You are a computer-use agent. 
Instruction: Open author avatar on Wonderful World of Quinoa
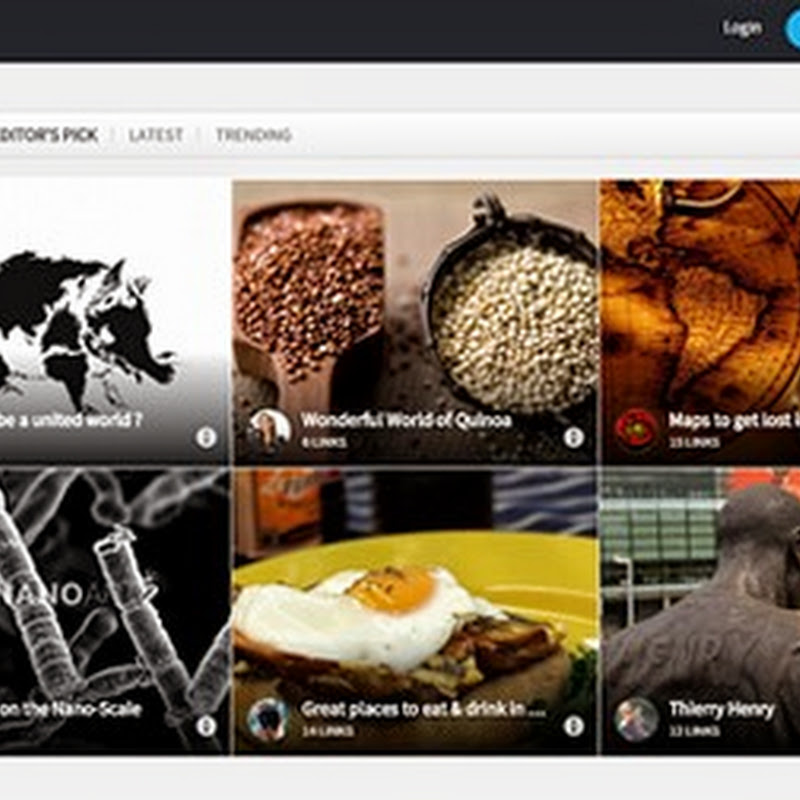coord(269,430)
